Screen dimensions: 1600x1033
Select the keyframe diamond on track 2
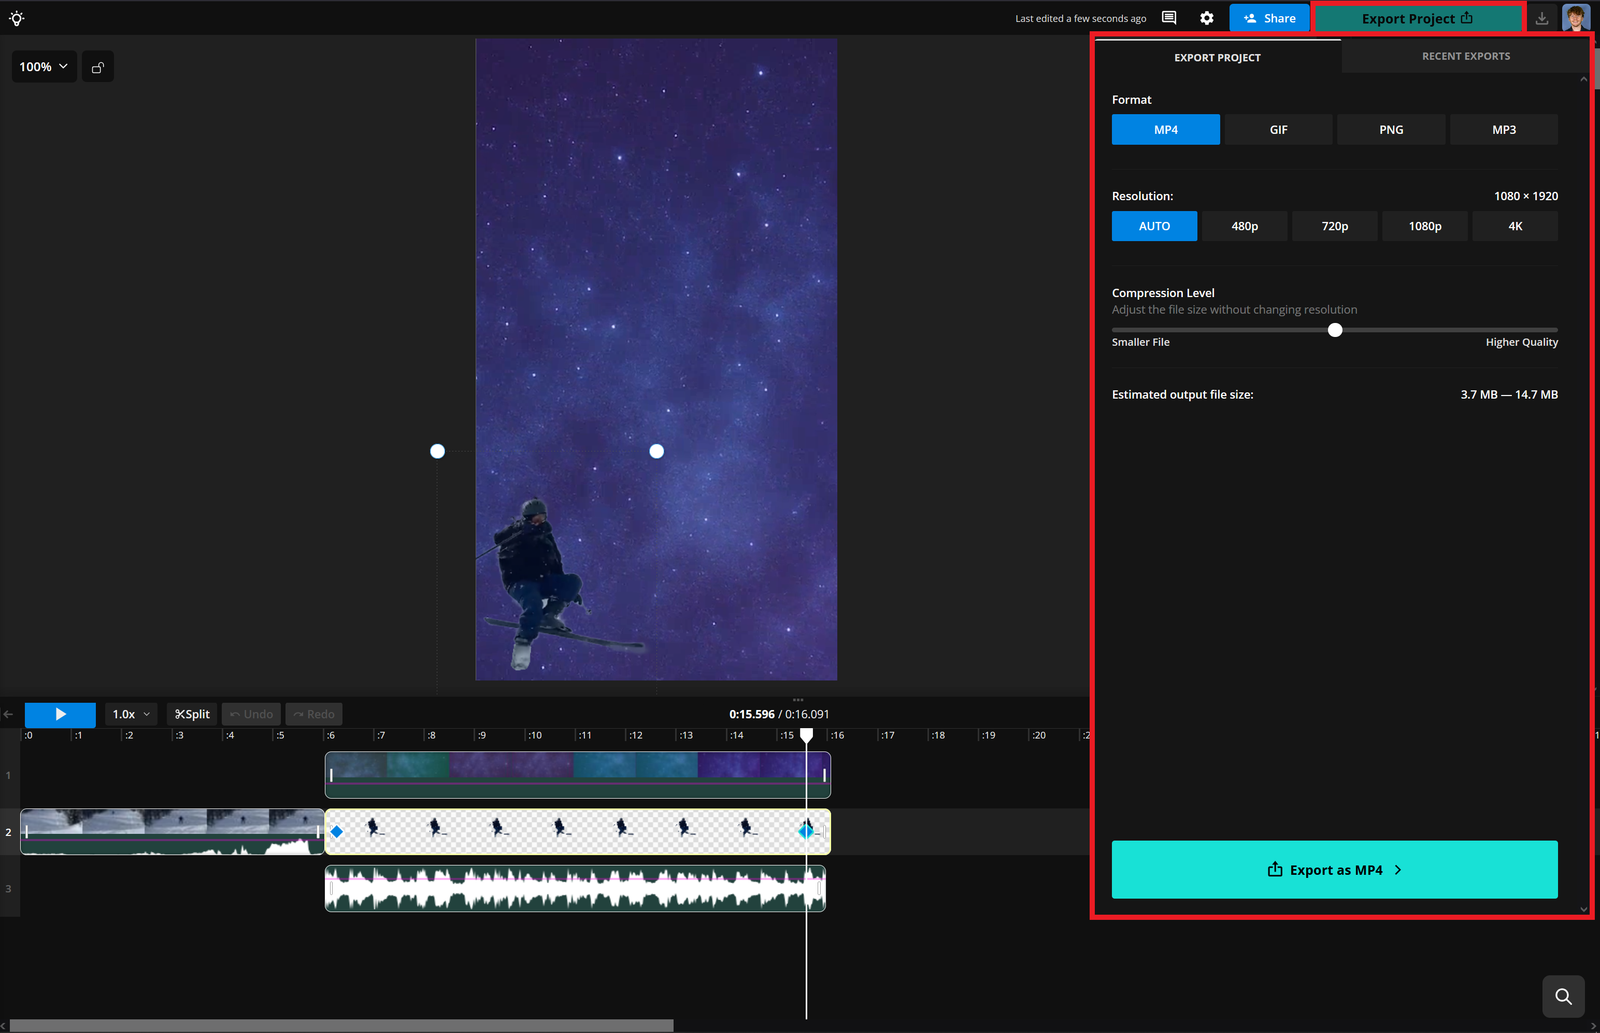(337, 830)
